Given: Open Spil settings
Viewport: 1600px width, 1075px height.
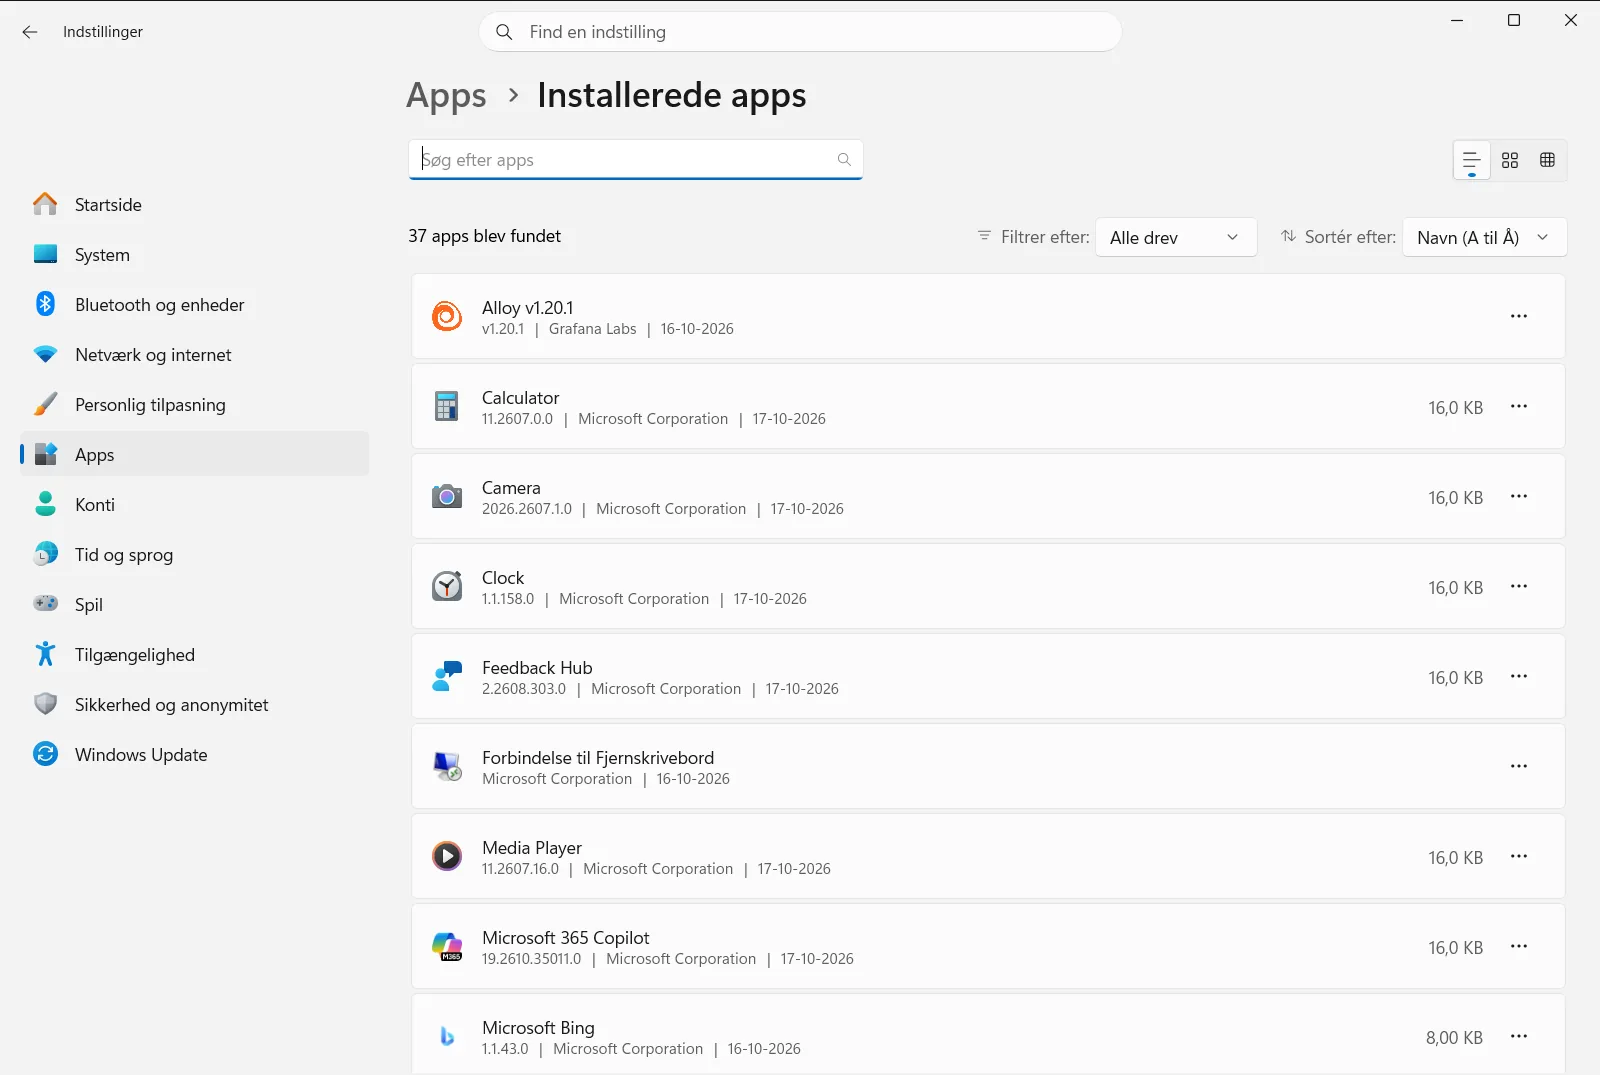Looking at the screenshot, I should [x=194, y=605].
